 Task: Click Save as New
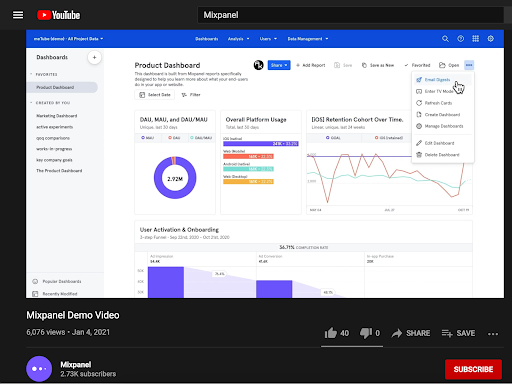click(378, 65)
